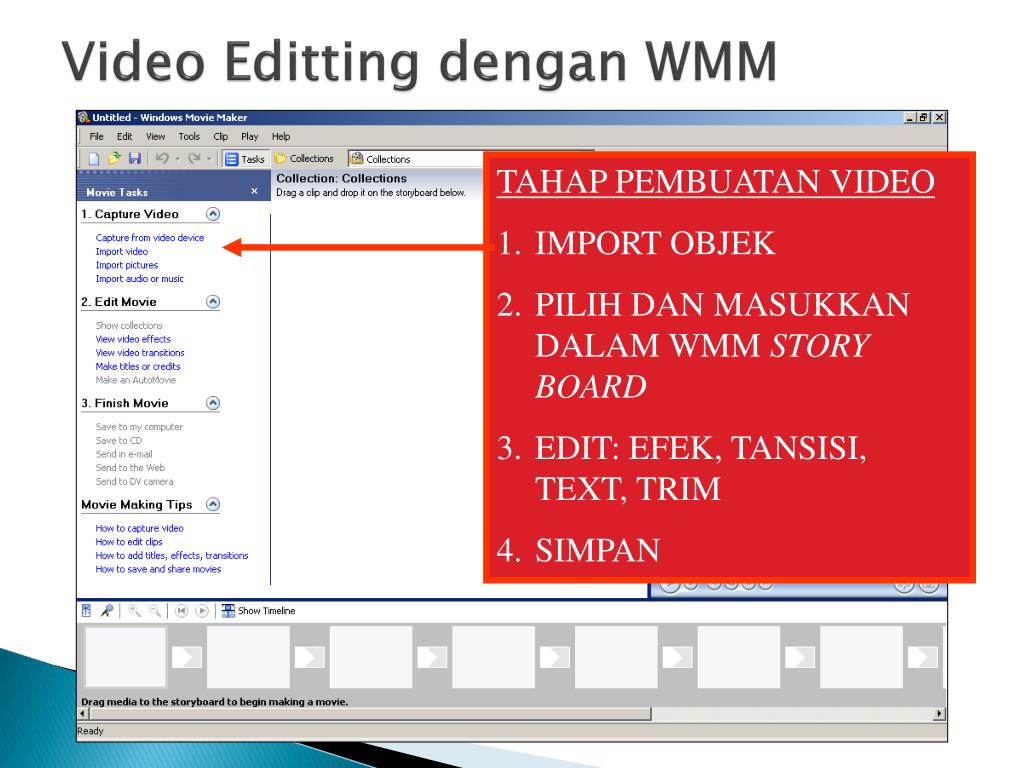Save the project using the floppy icon
This screenshot has height=768, width=1024.
coord(135,159)
